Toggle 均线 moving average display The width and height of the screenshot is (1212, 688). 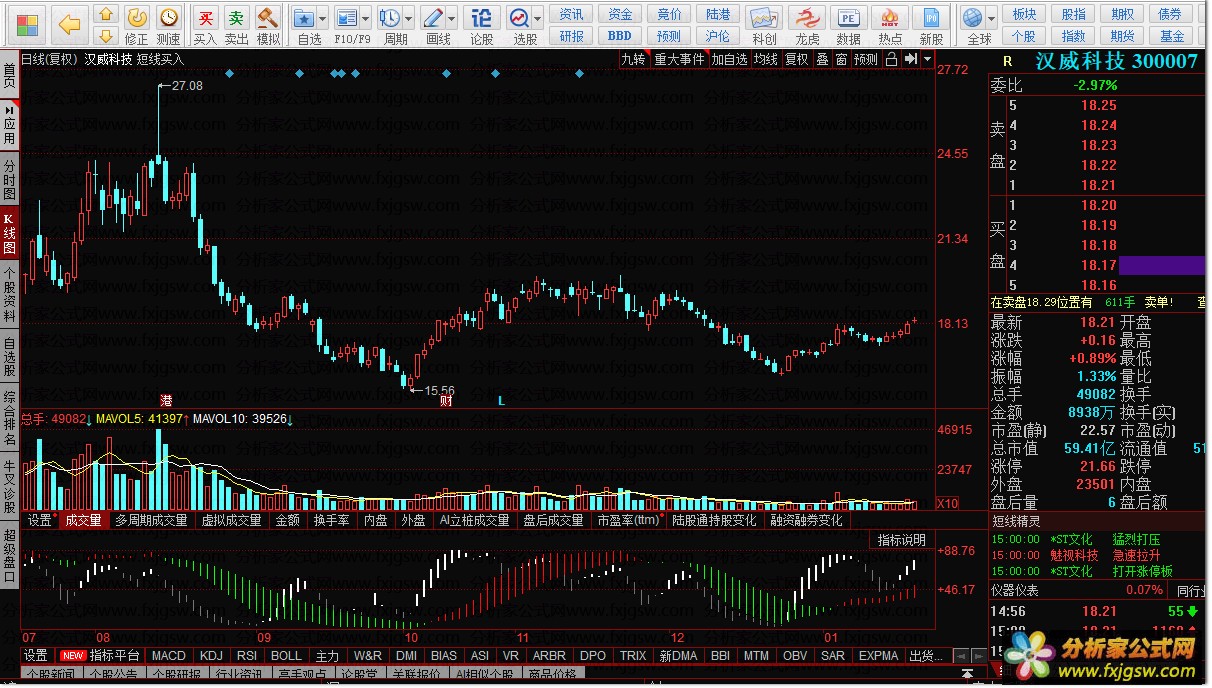click(766, 59)
